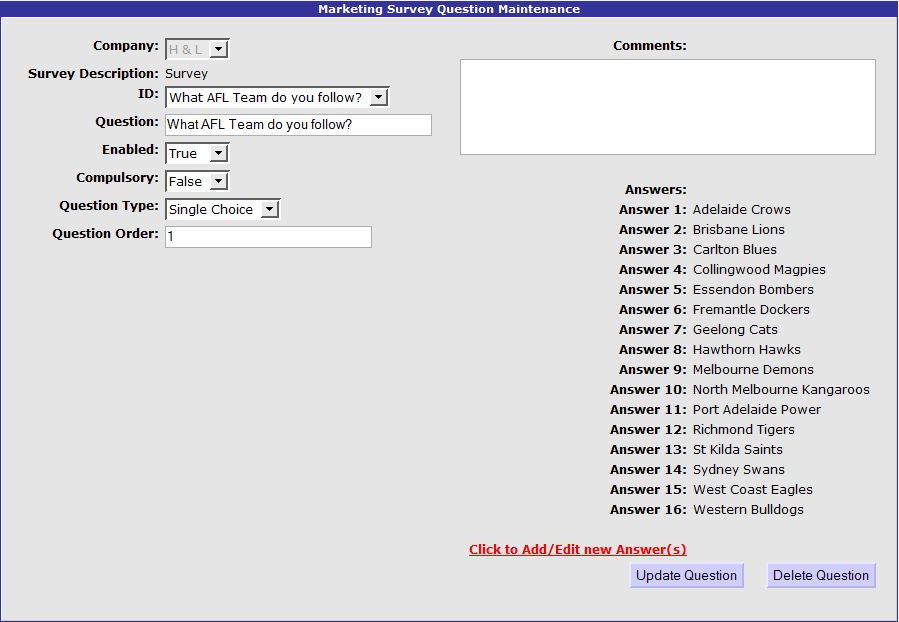Click the West Coast Eagles answer
This screenshot has height=622, width=899.
click(753, 490)
